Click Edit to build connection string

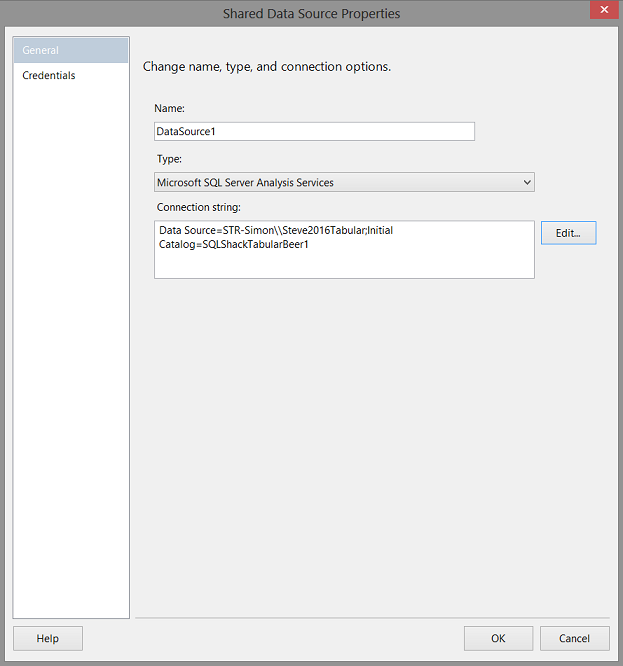pos(568,233)
